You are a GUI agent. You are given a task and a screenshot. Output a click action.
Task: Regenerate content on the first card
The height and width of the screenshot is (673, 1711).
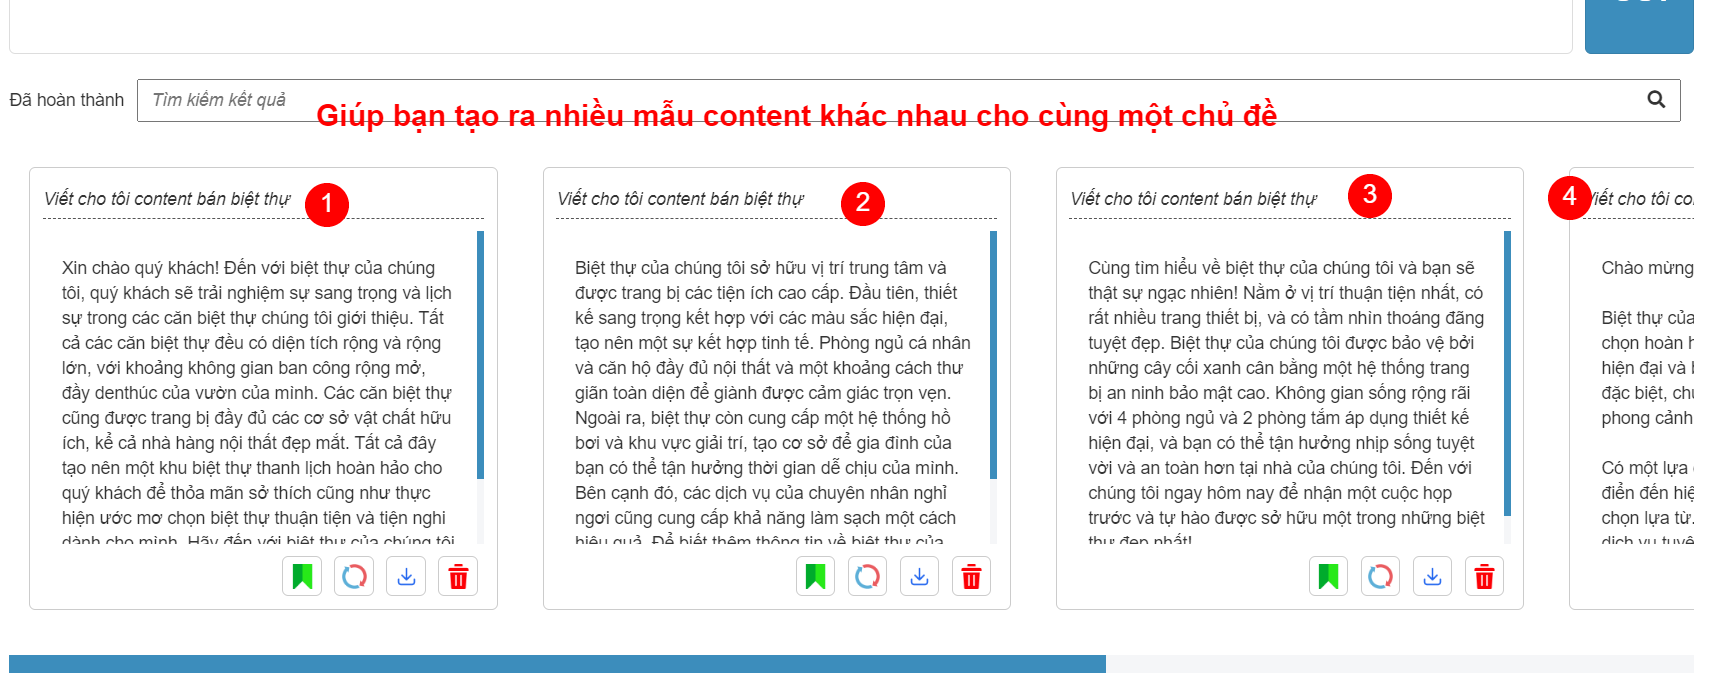pyautogui.click(x=354, y=576)
